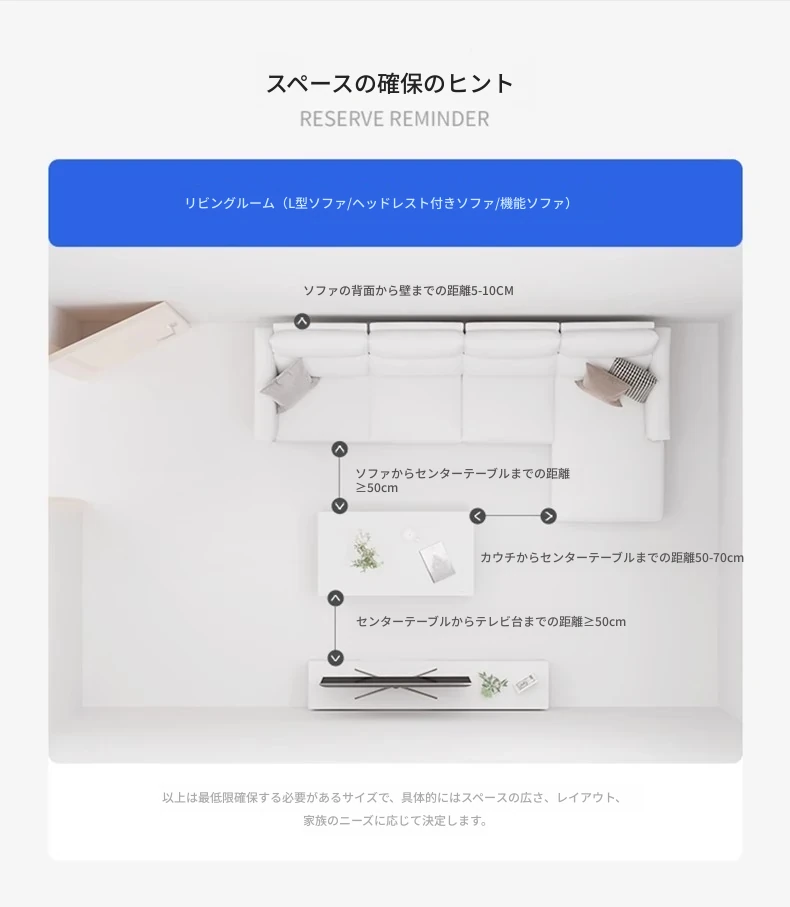Image resolution: width=790 pixels, height=907 pixels.
Task: Click the checkered cushion on the sofa
Action: 632,379
